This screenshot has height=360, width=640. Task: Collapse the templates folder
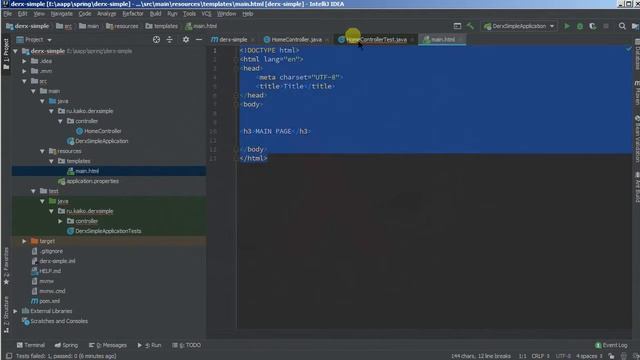point(51,161)
